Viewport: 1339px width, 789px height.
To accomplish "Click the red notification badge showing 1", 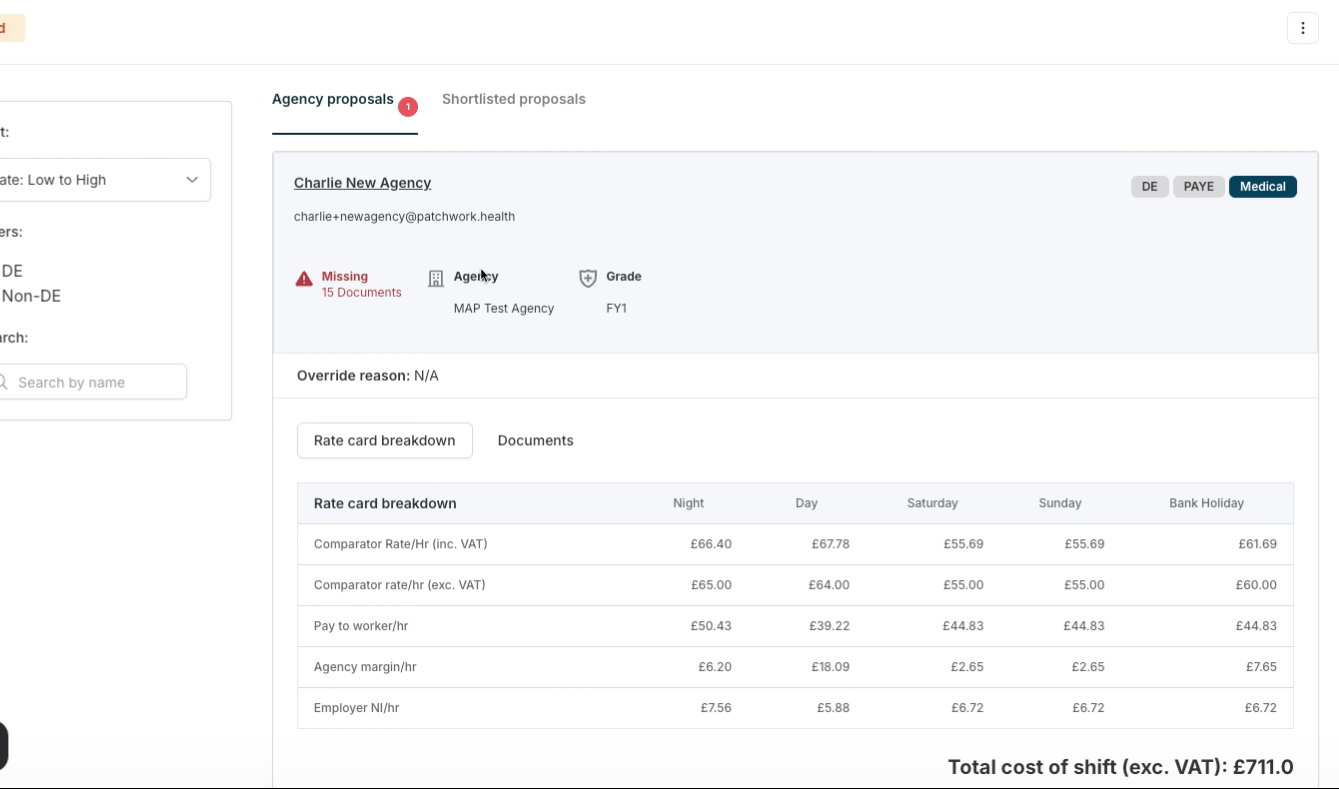I will pos(407,107).
